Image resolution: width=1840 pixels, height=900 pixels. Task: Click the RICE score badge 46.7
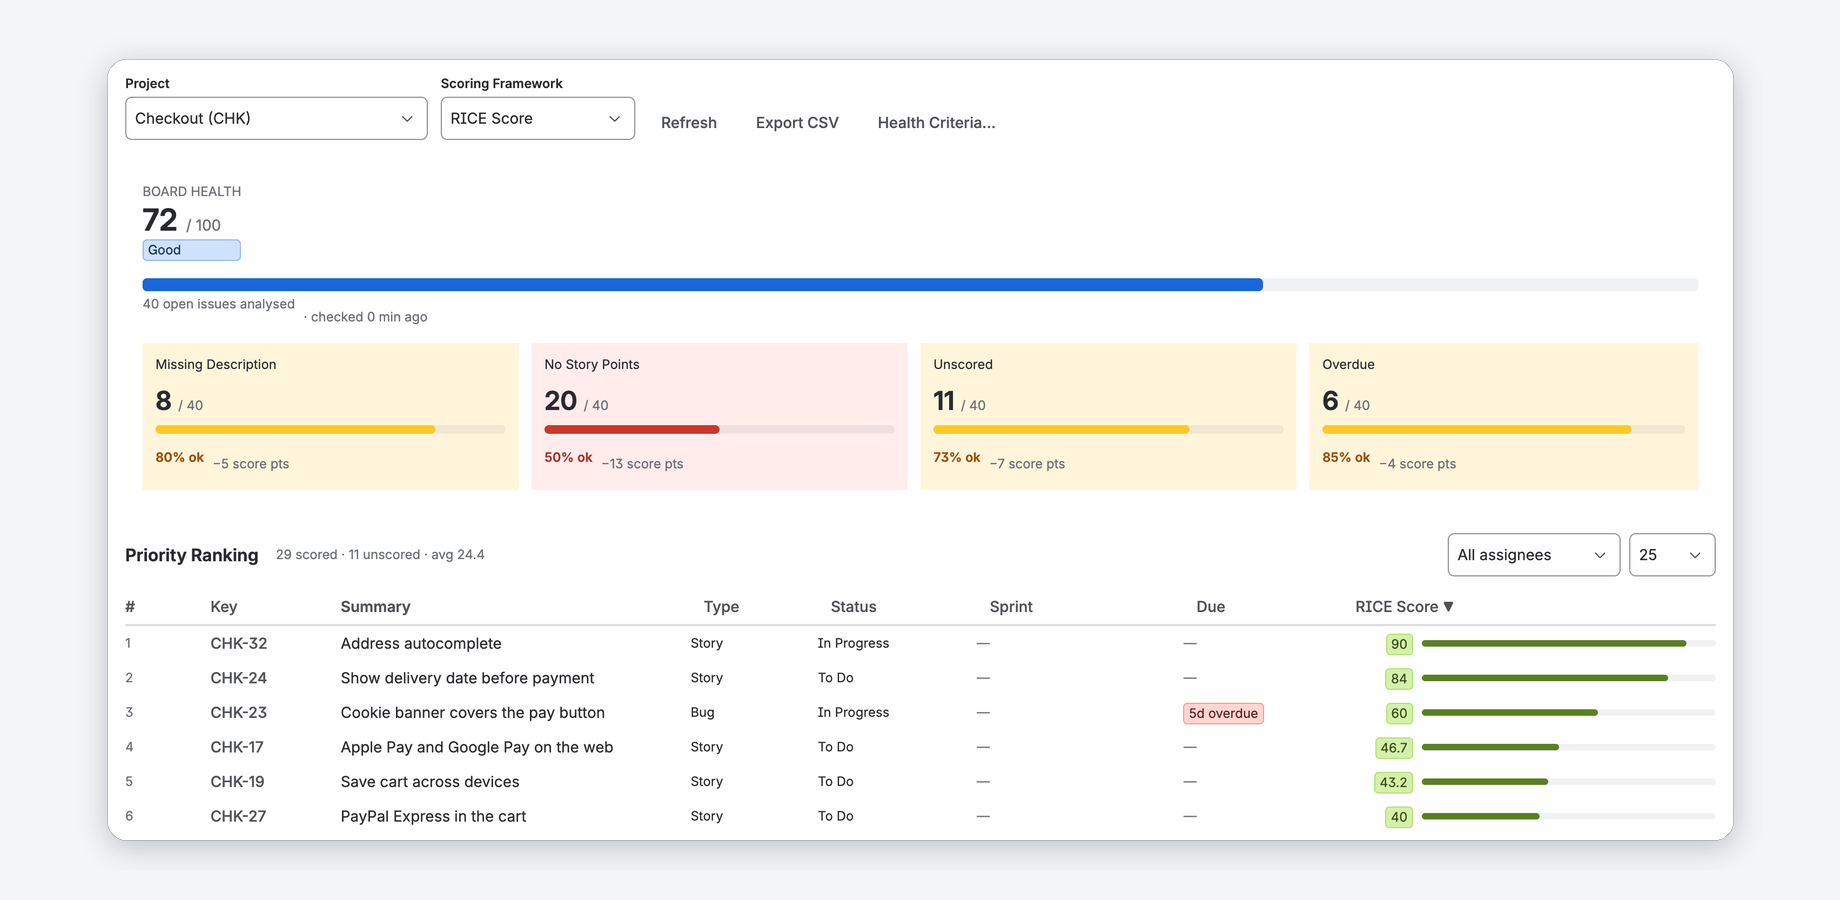pyautogui.click(x=1394, y=747)
